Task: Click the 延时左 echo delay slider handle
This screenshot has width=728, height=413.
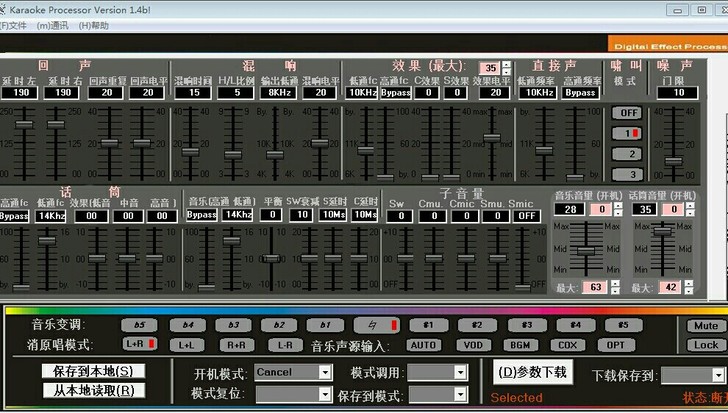Action: [x=24, y=124]
